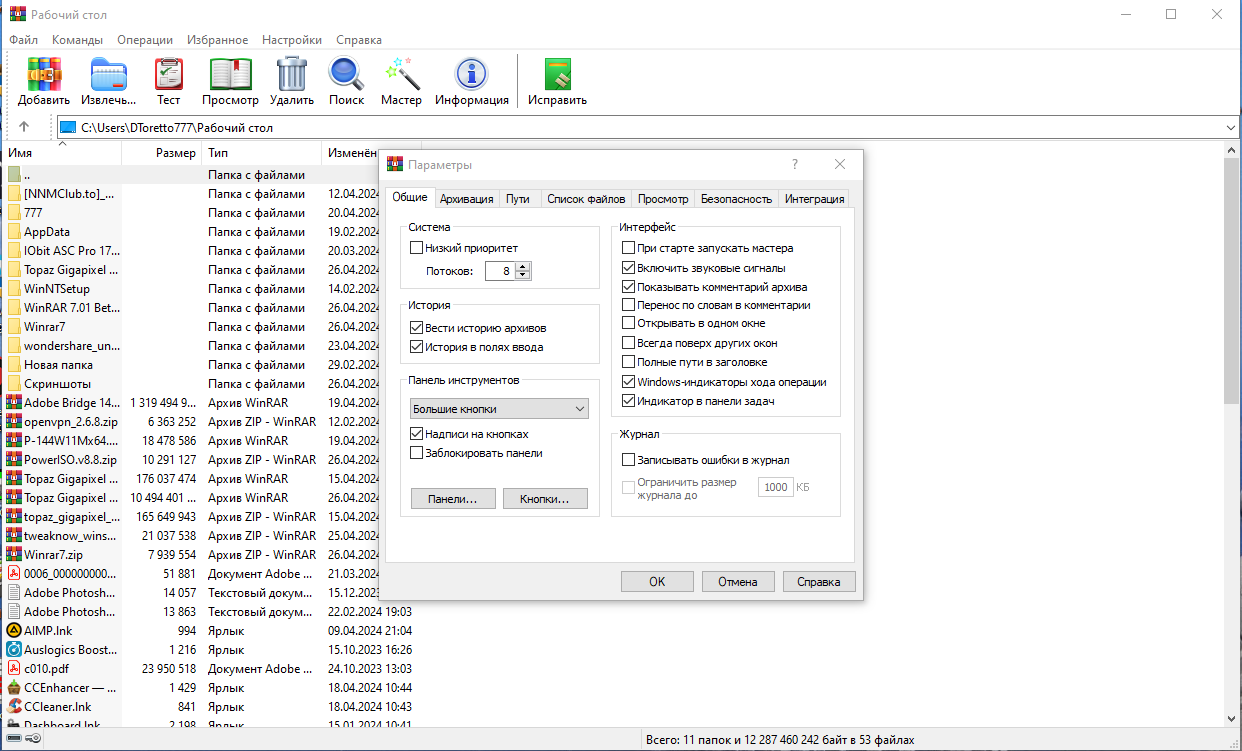This screenshot has width=1242, height=751.
Task: Click the OK button
Action: [657, 581]
